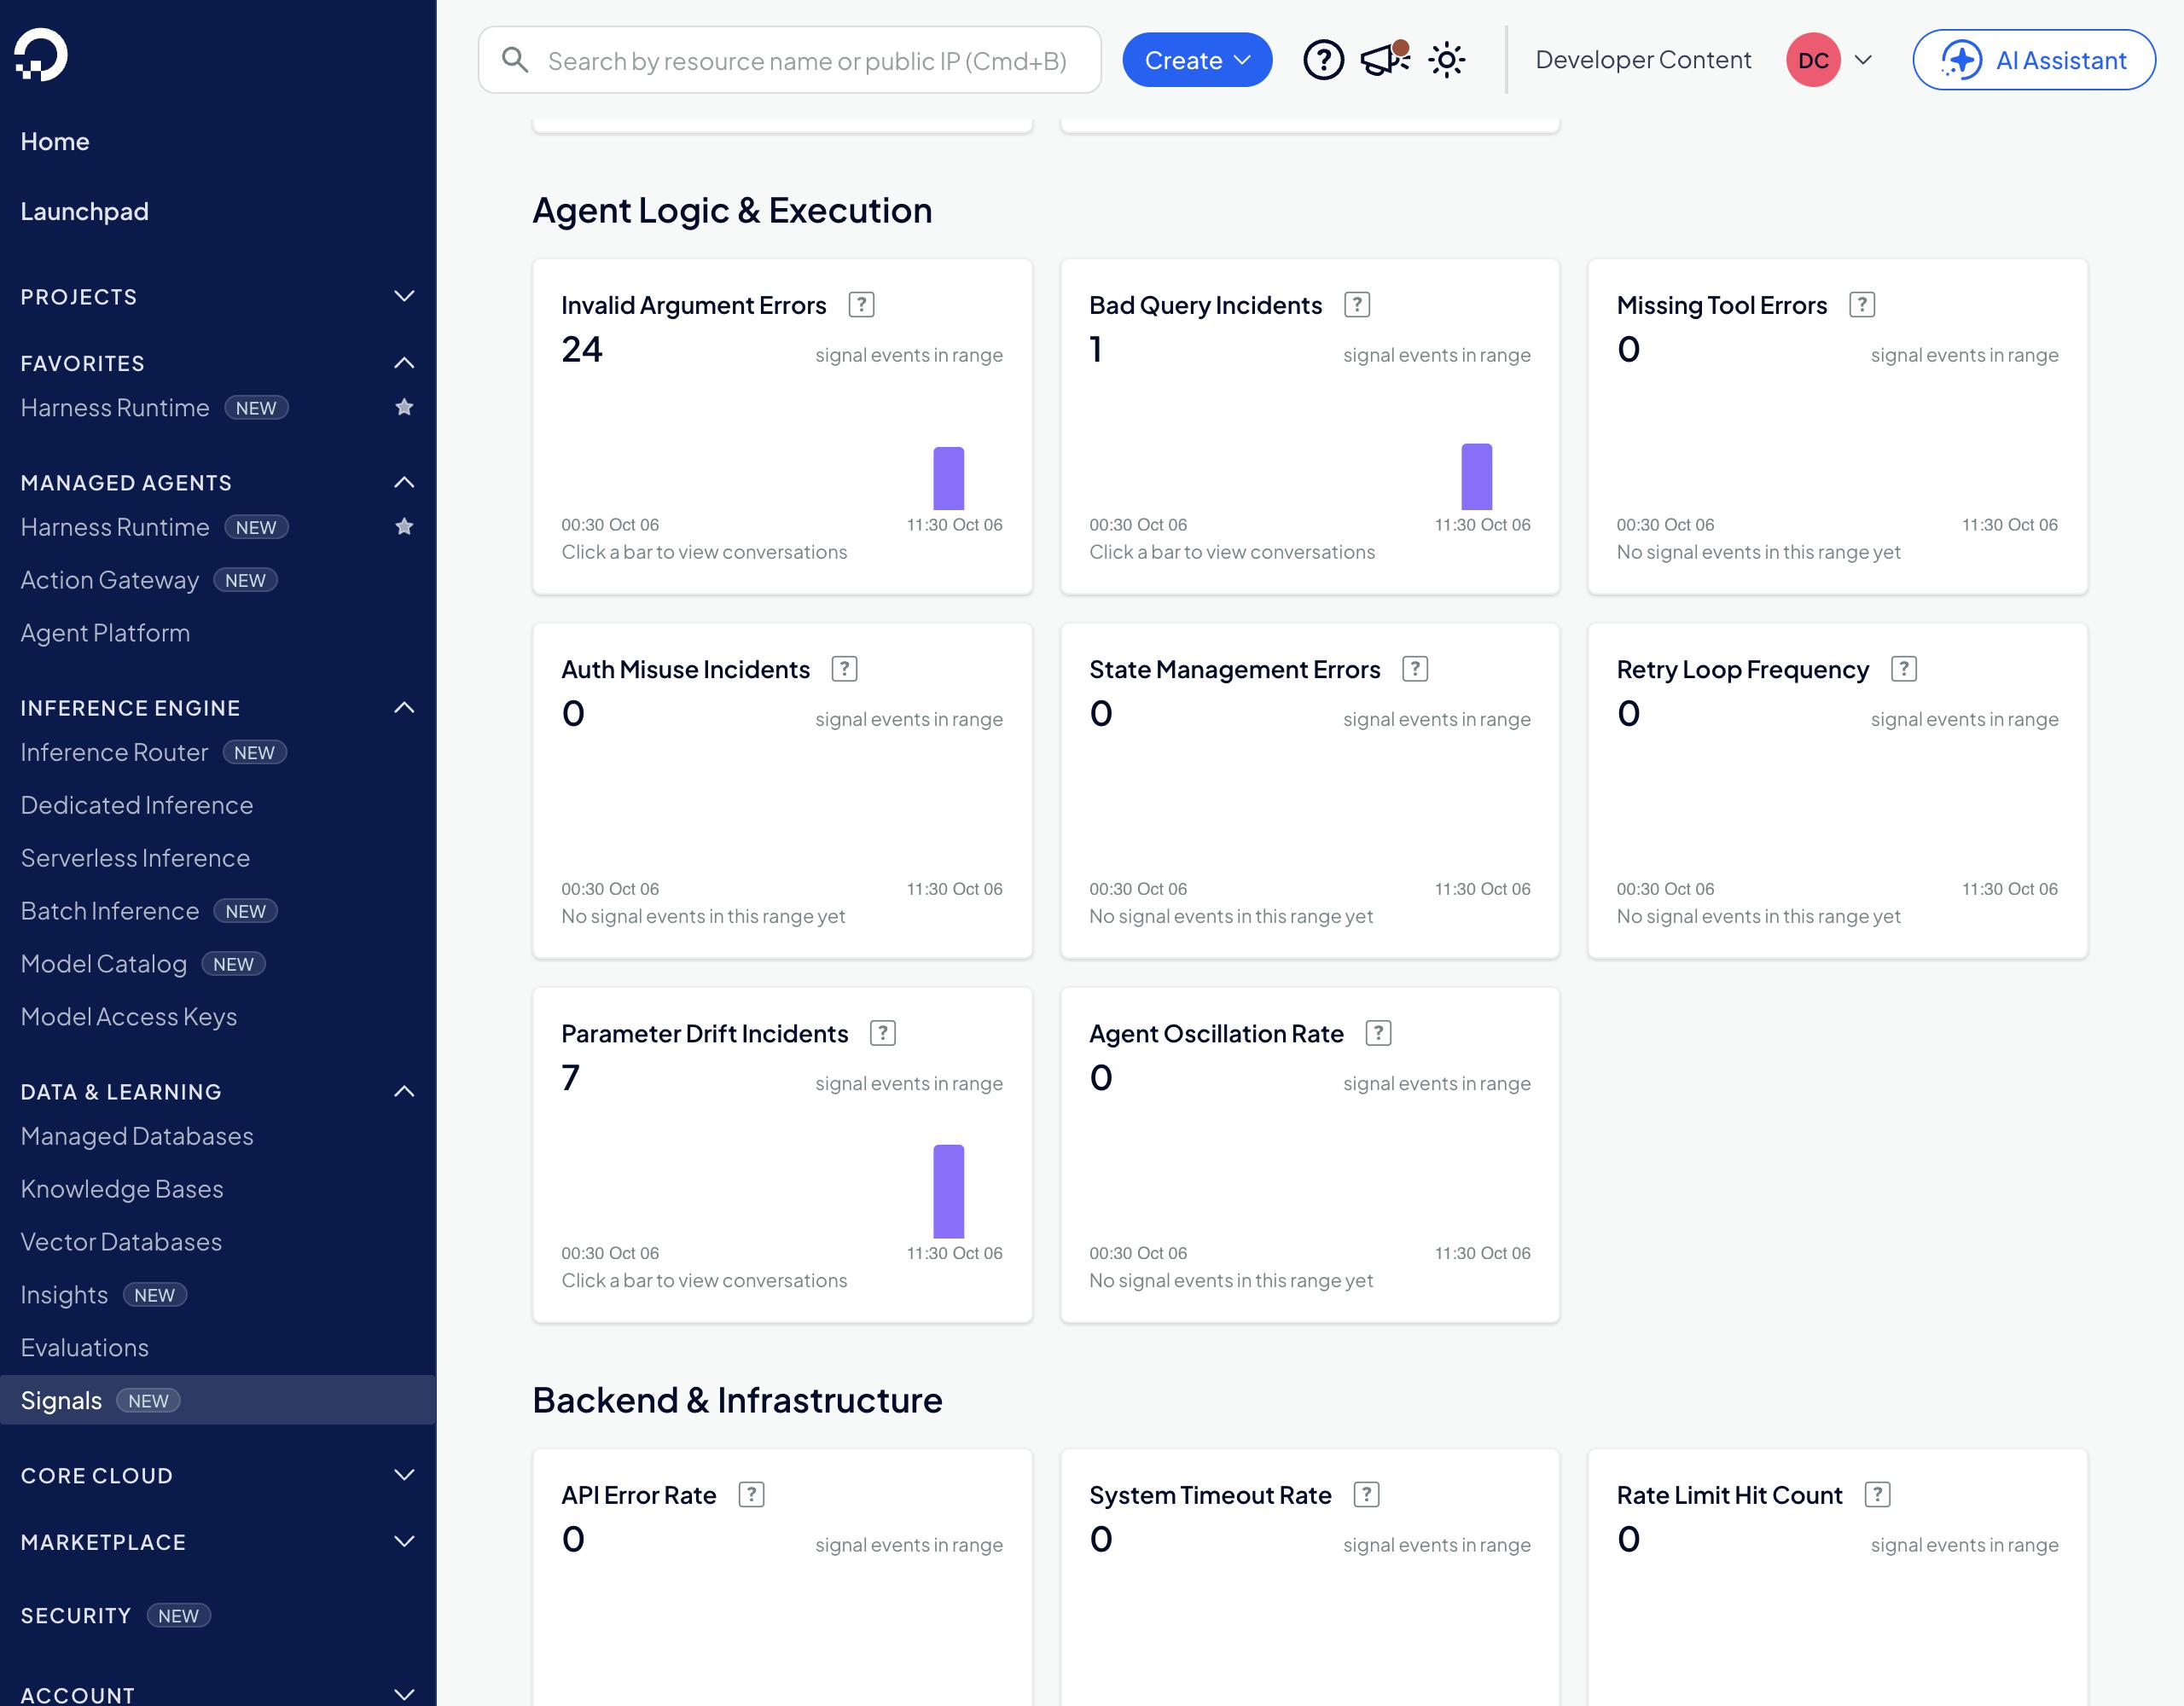Viewport: 2184px width, 1706px height.
Task: Click the help icon next to Retry Loop Frequency
Action: click(x=1903, y=669)
